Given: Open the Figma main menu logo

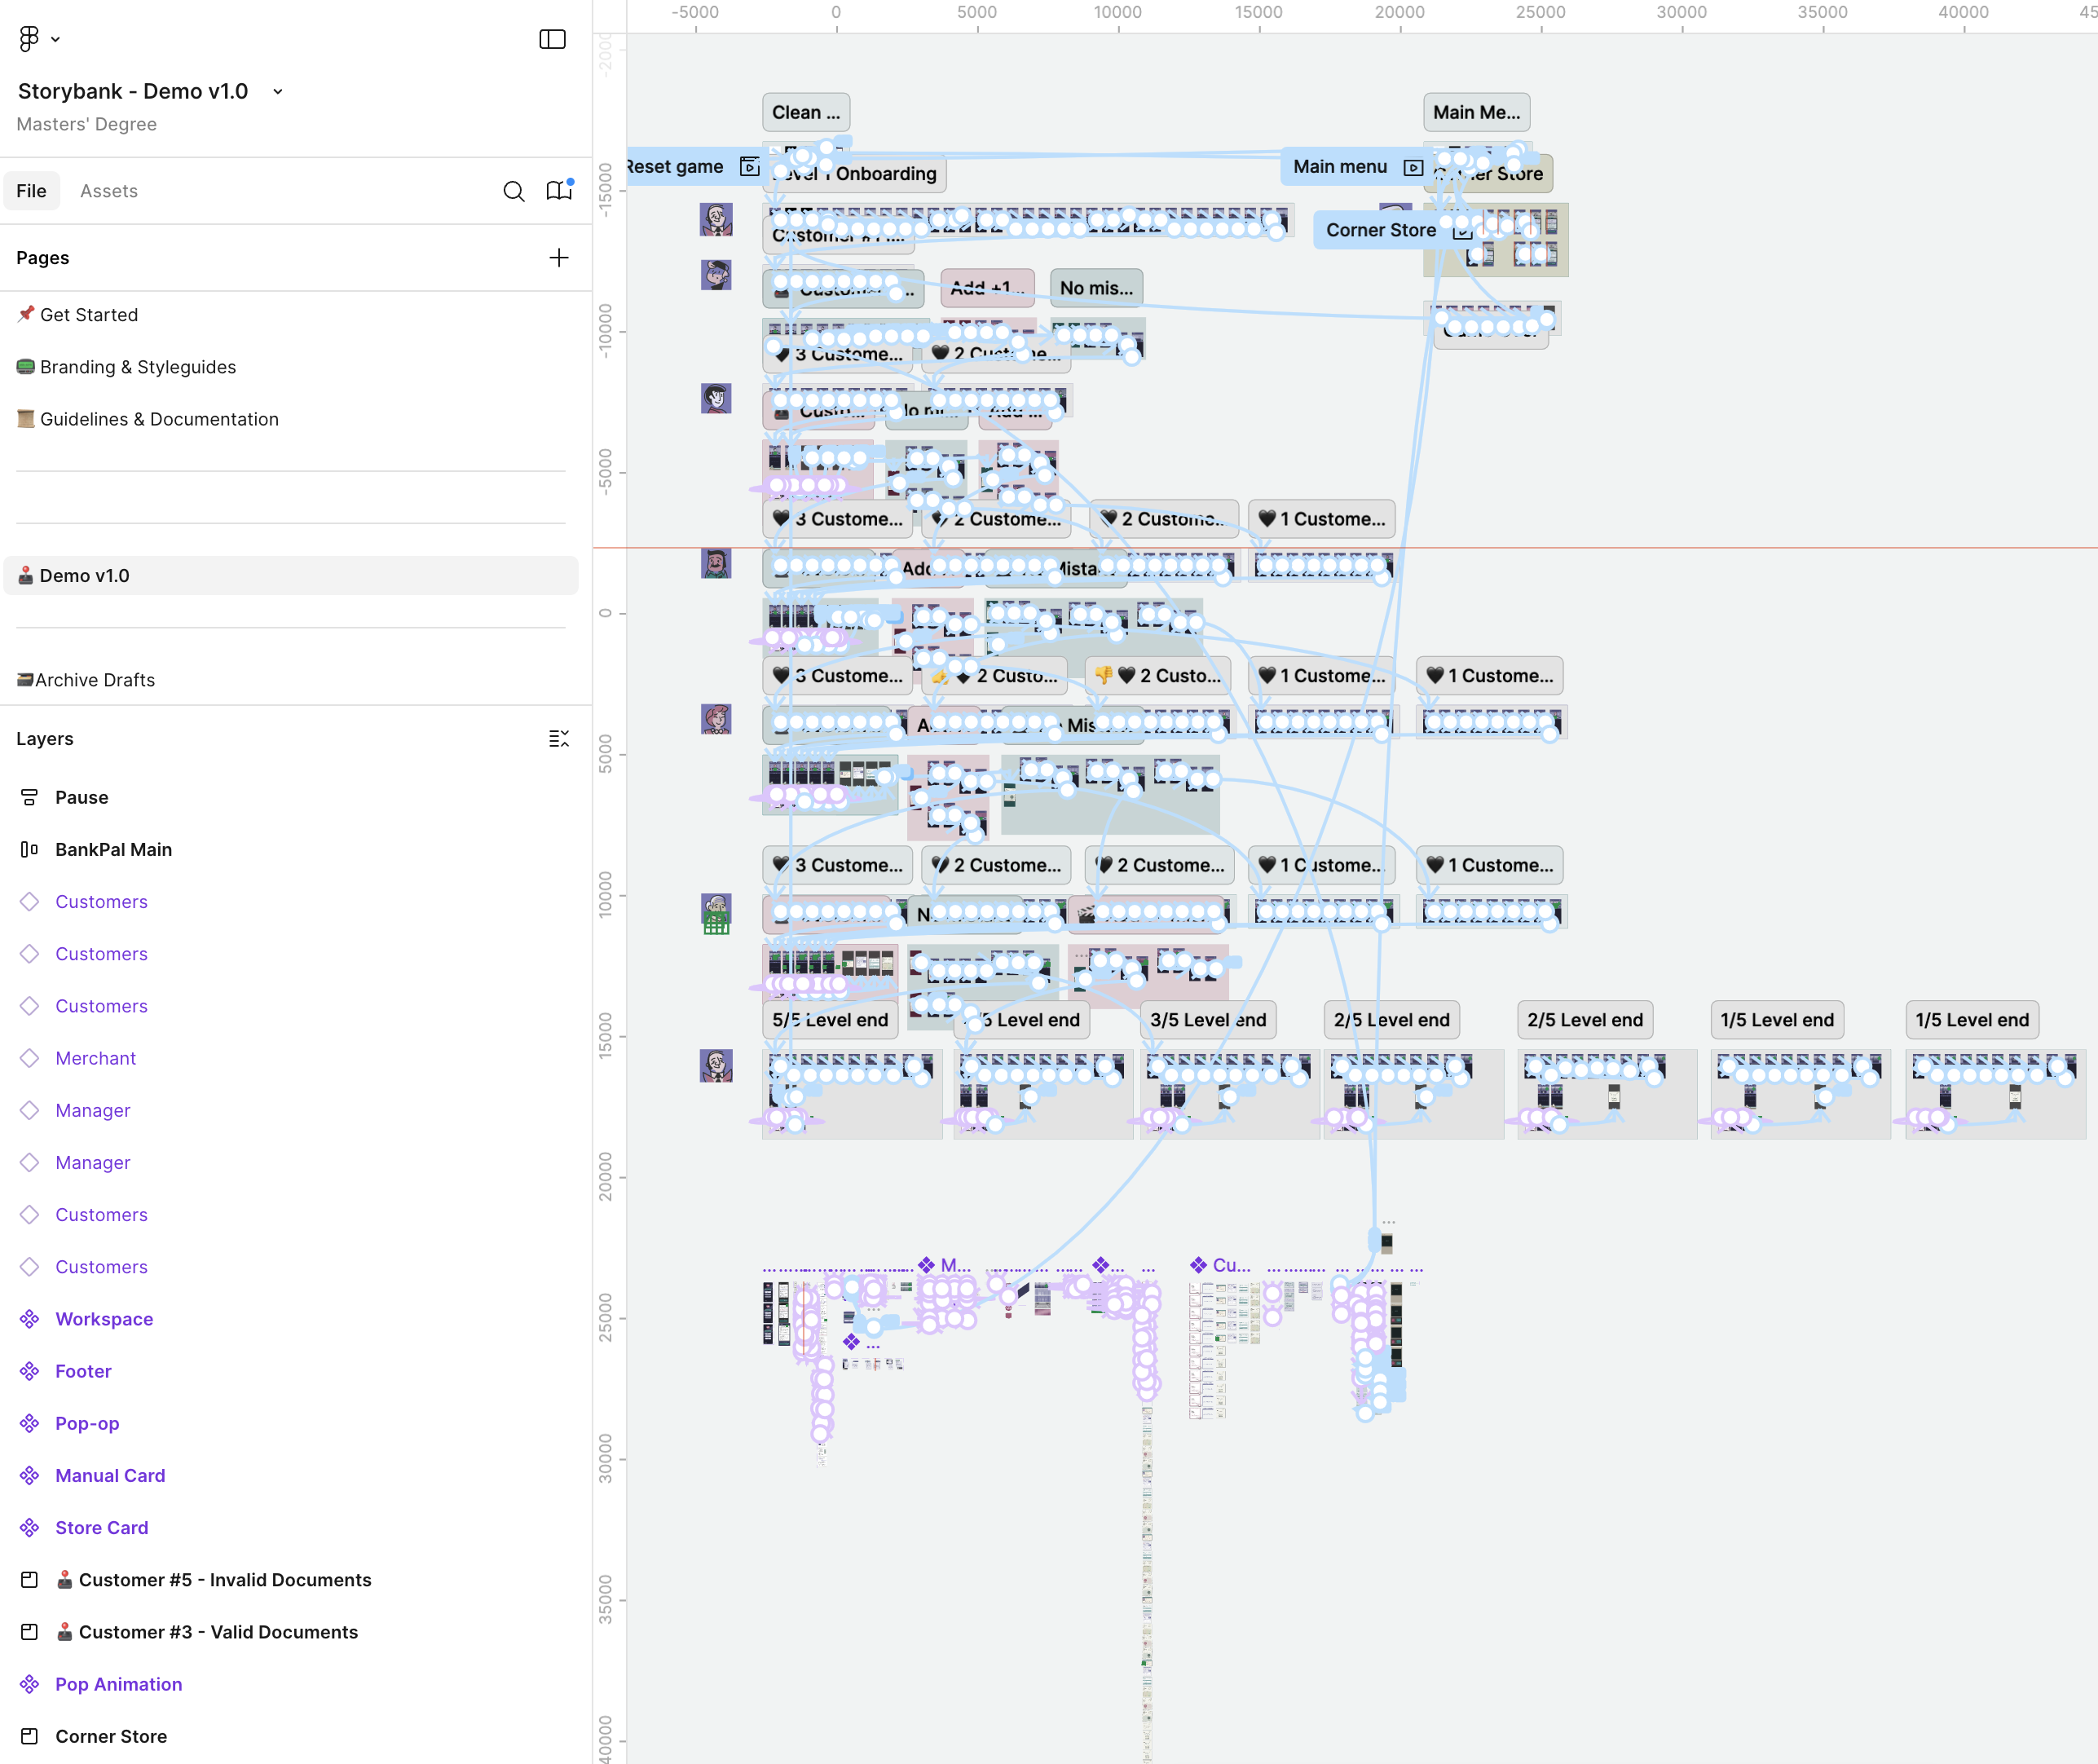Looking at the screenshot, I should (x=28, y=38).
